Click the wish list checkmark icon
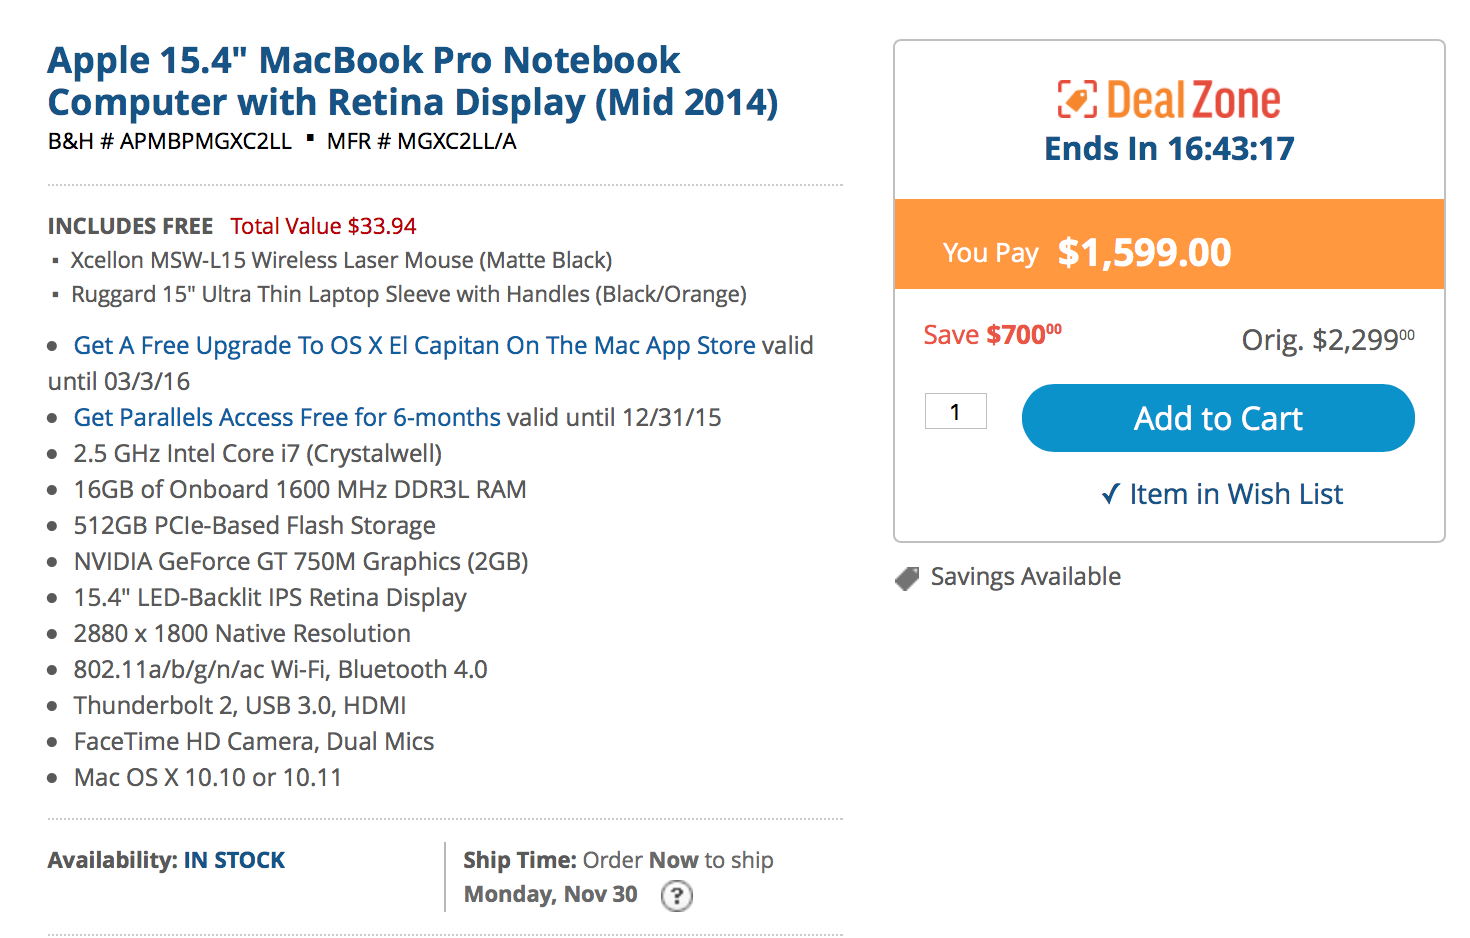1470x938 pixels. [1110, 494]
